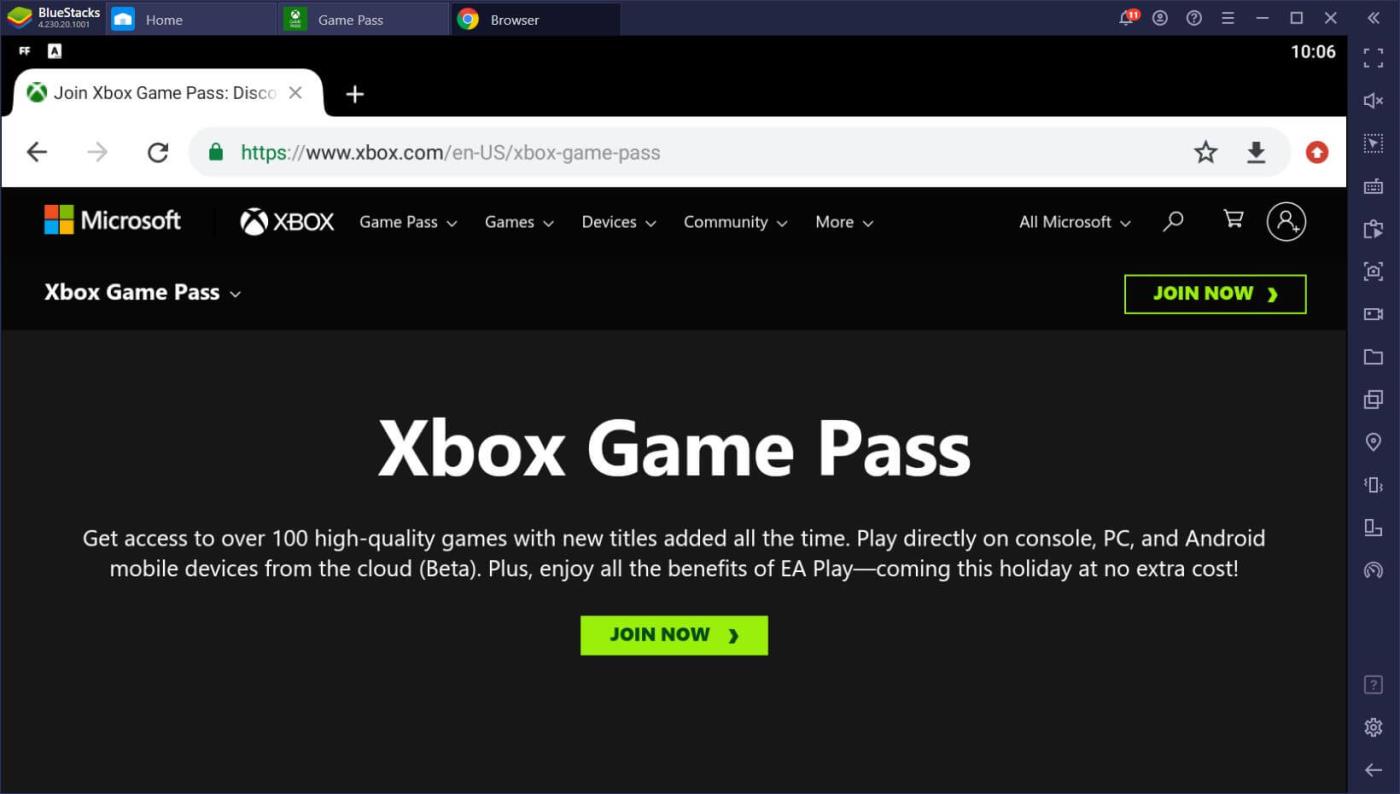Open the shopping cart icon

[x=1234, y=219]
